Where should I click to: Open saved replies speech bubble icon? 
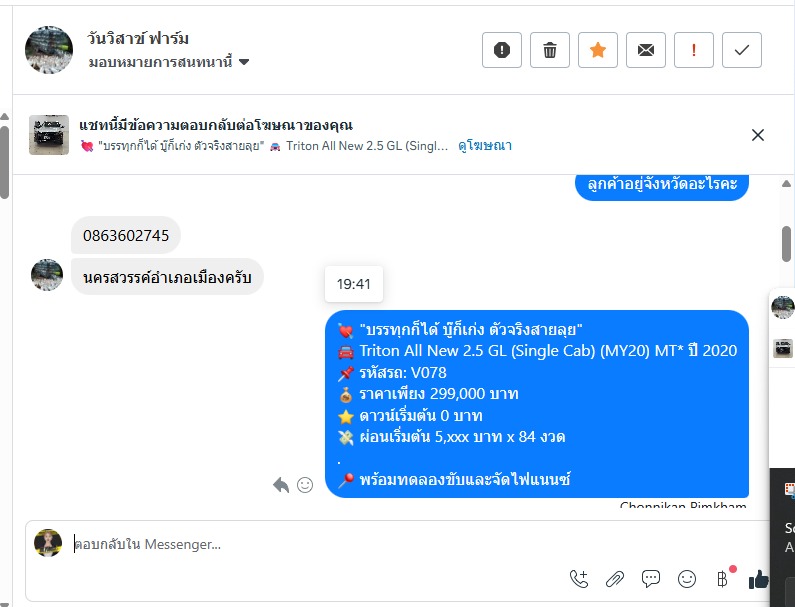point(651,579)
